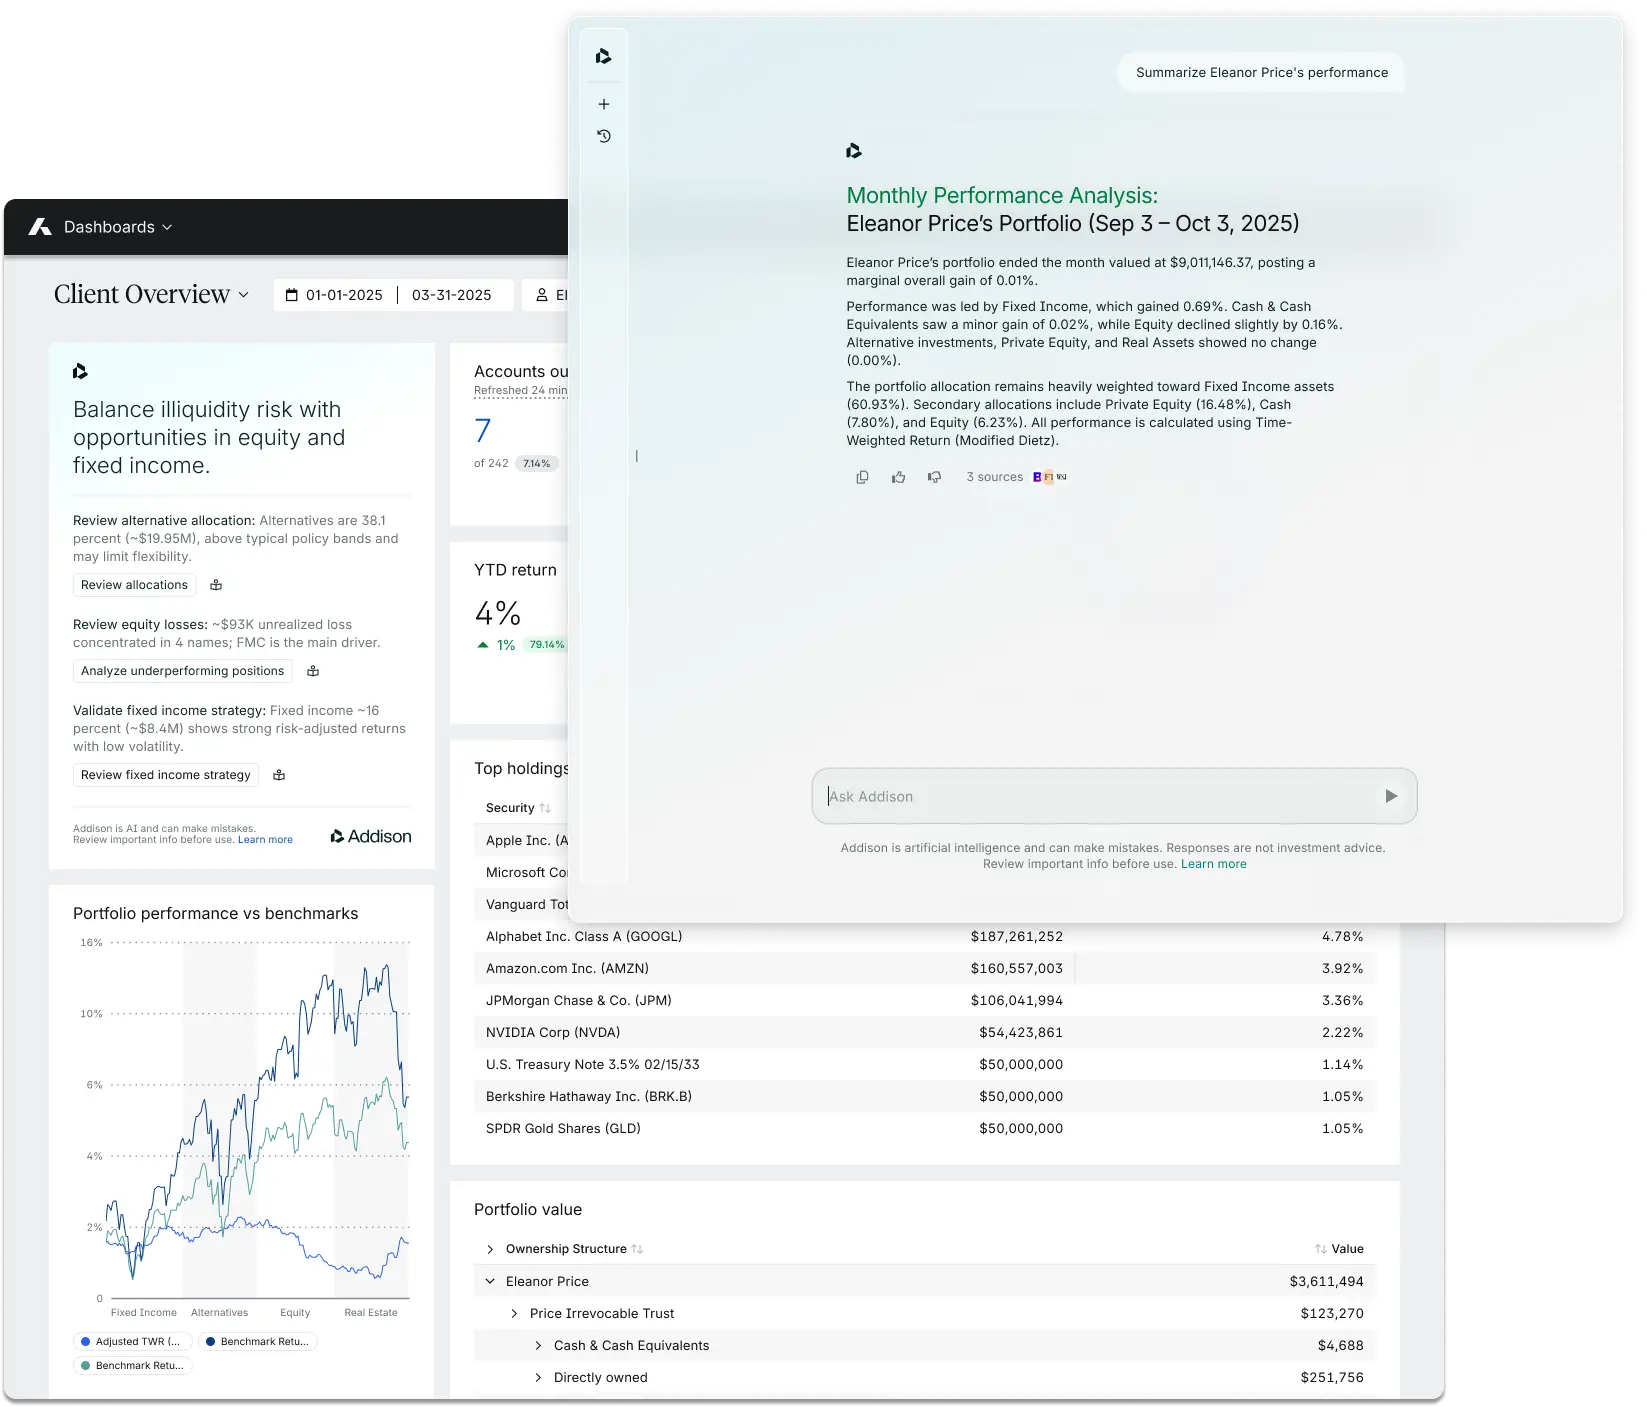Click Addison logo above the analysis heading

coord(853,151)
